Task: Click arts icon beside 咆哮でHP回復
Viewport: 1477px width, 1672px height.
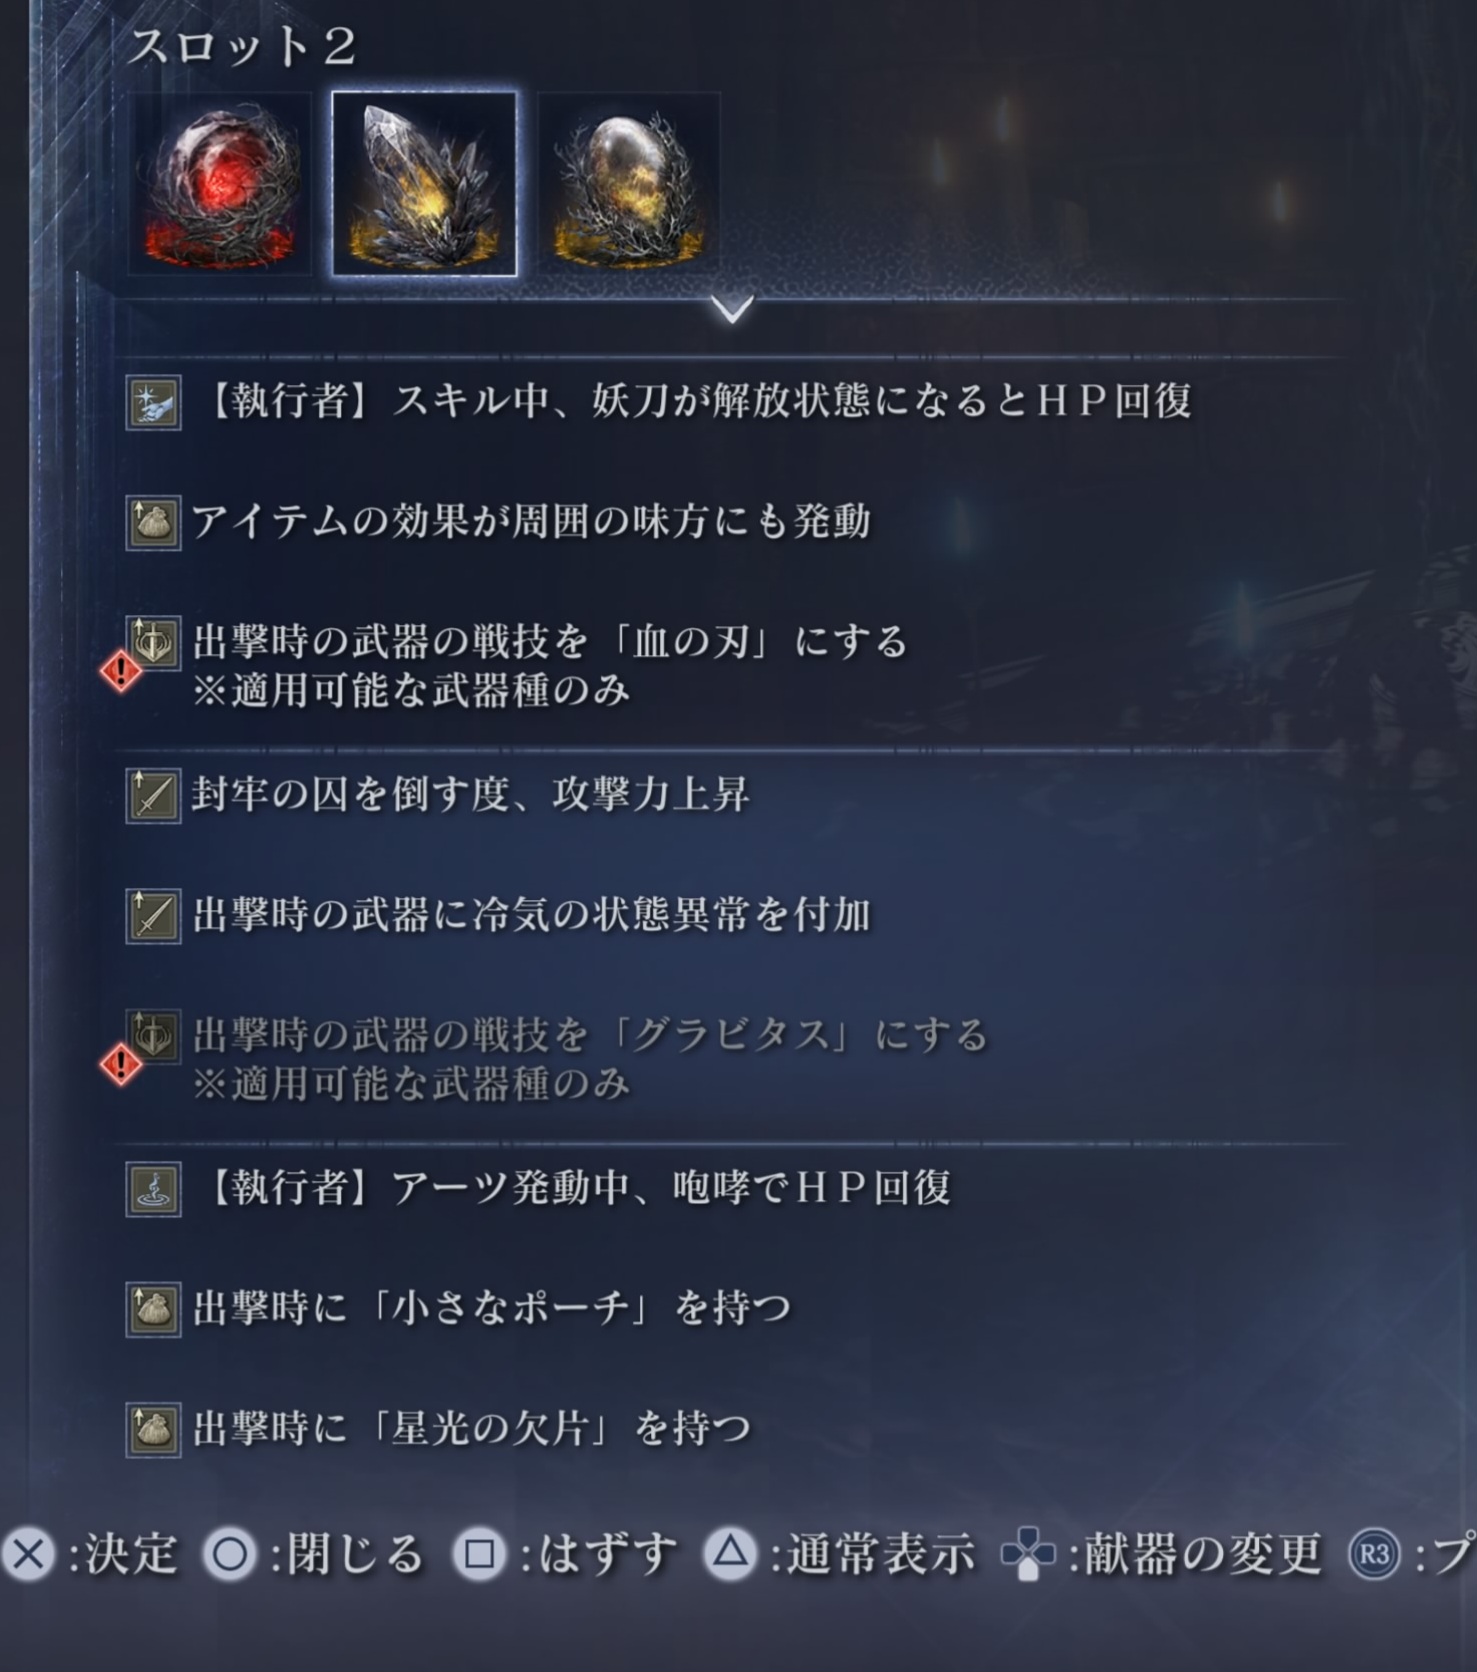Action: coord(153,1189)
